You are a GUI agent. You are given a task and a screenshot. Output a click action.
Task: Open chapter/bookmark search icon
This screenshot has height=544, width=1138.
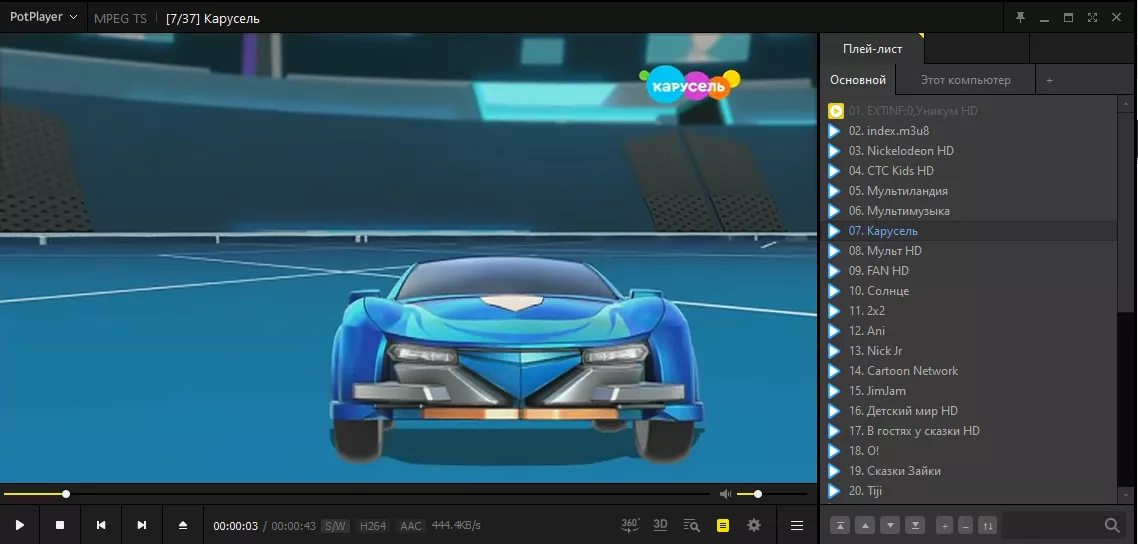[x=692, y=525]
